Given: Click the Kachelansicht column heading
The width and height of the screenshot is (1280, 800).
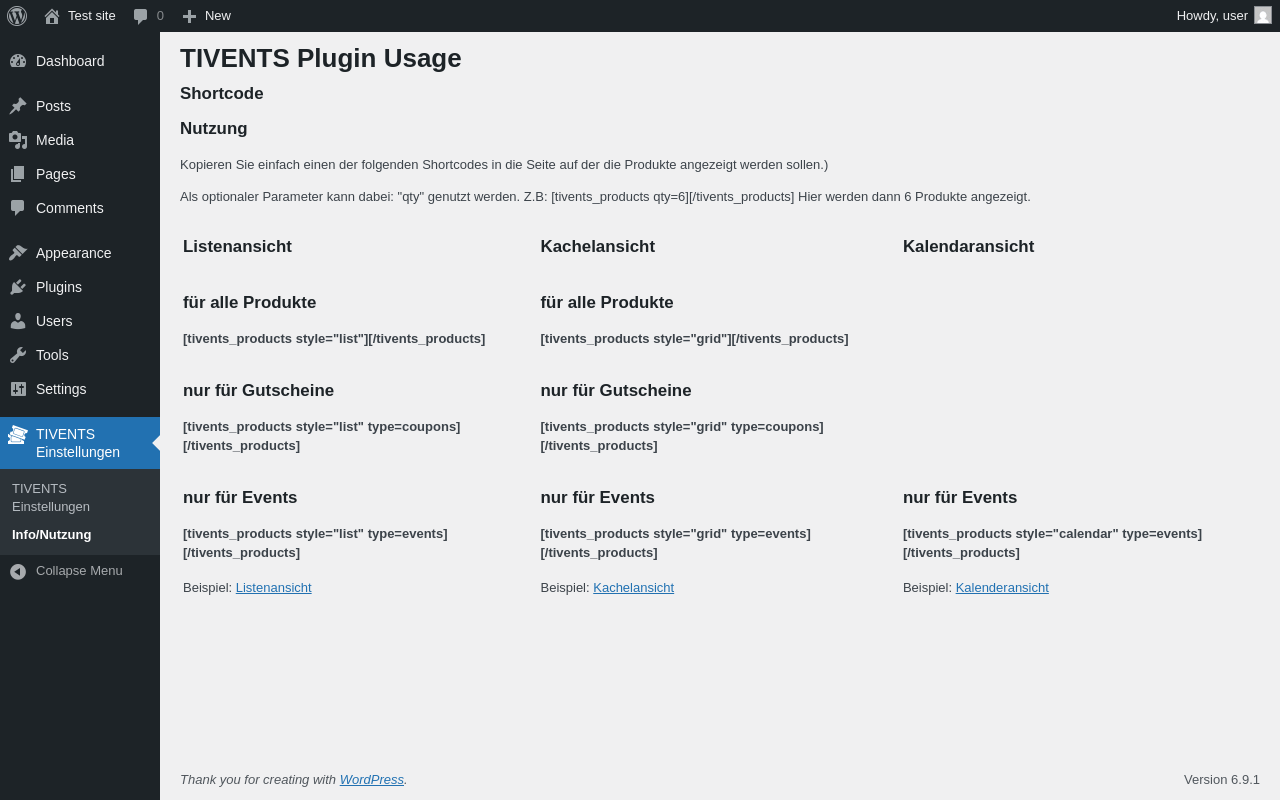Looking at the screenshot, I should click(x=598, y=247).
